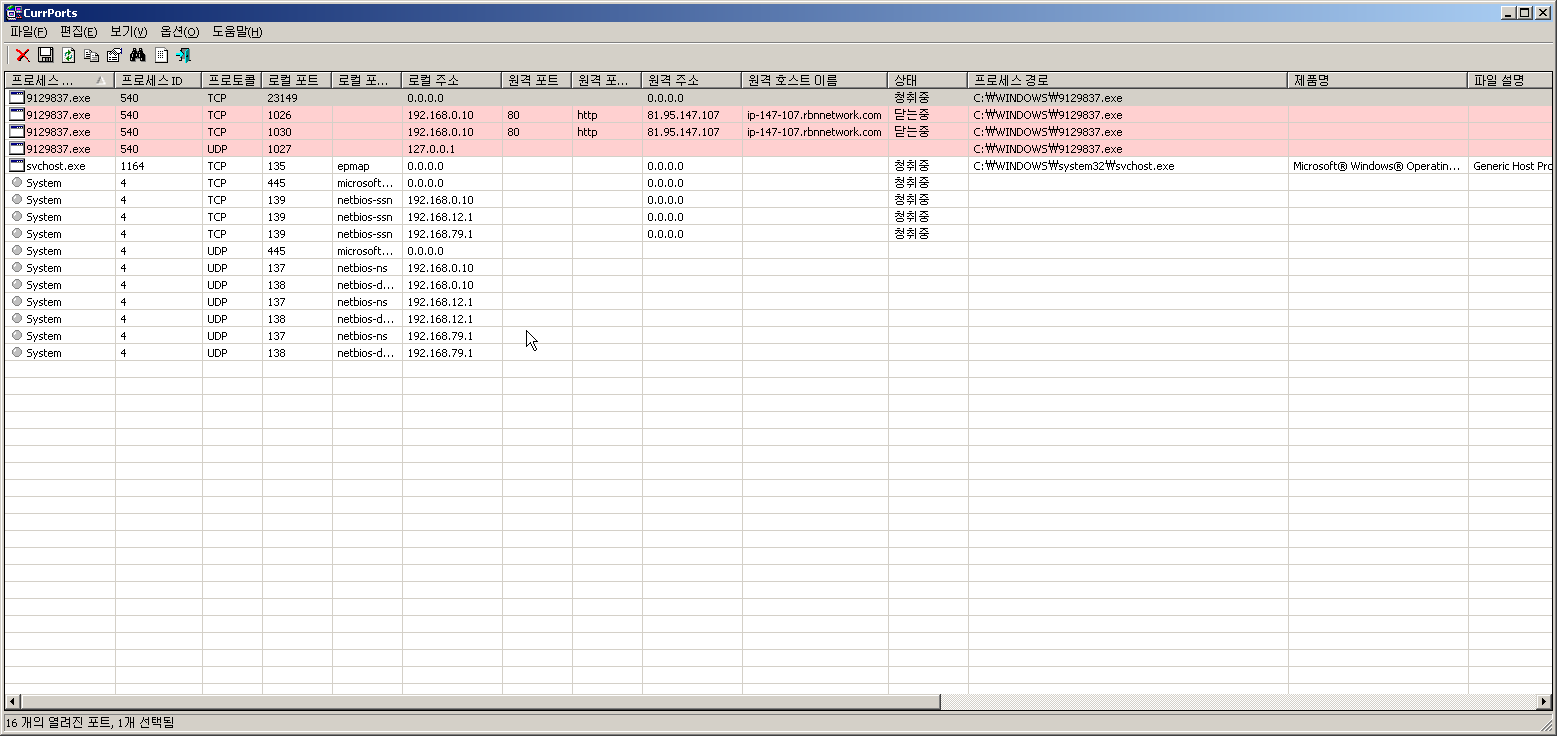1557x736 pixels.
Task: Click ip-147-107.rbnnetwork.com in port 1026 row
Action: click(814, 115)
